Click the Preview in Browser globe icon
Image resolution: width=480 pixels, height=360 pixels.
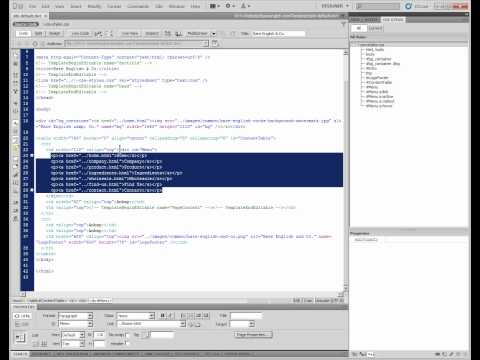click(x=168, y=34)
